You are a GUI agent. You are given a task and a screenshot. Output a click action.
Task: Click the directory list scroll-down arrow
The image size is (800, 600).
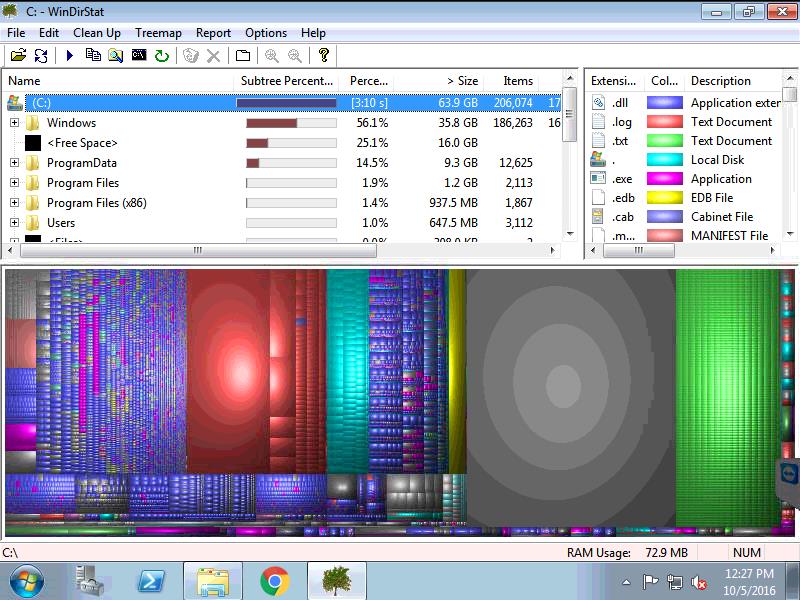coord(570,234)
